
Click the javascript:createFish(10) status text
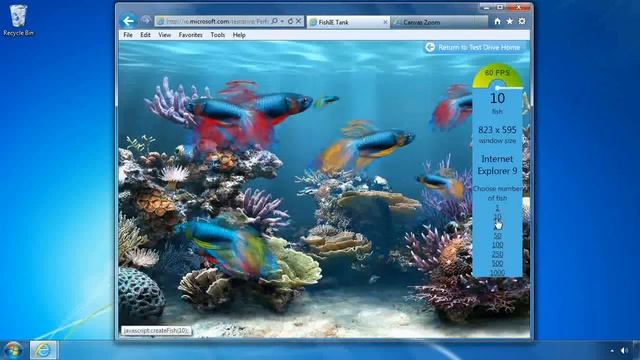click(x=156, y=331)
